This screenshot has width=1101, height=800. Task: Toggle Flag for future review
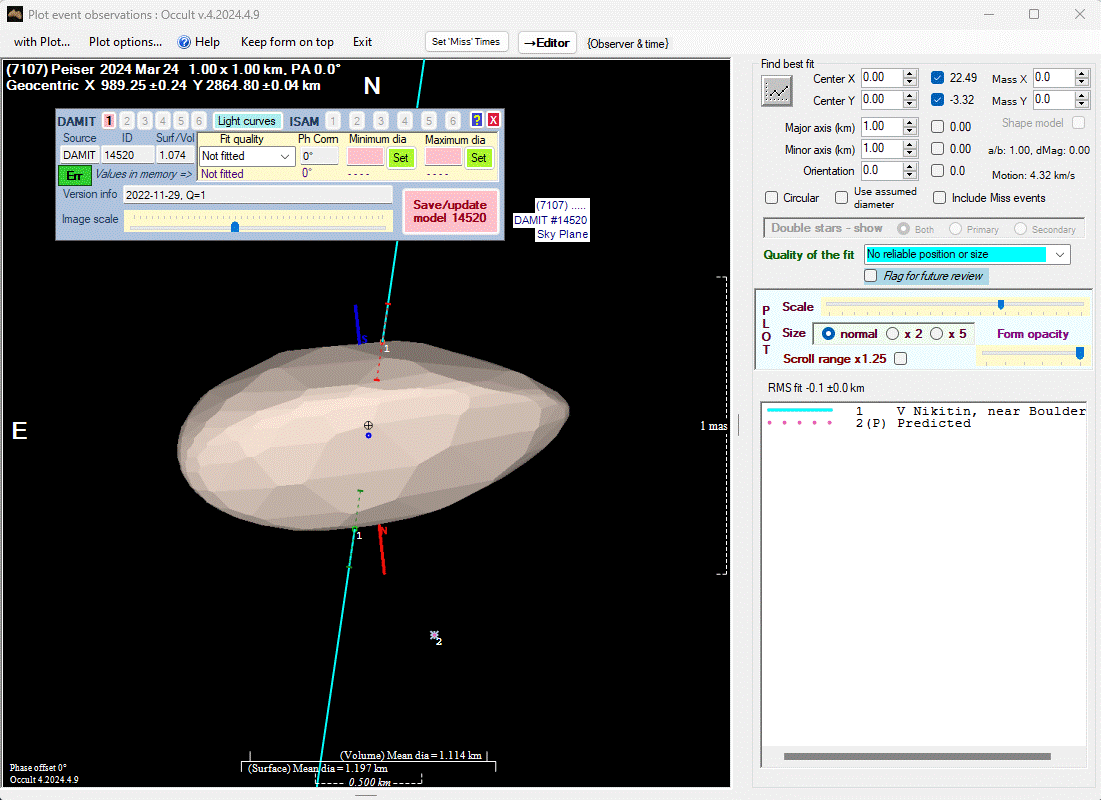[871, 276]
